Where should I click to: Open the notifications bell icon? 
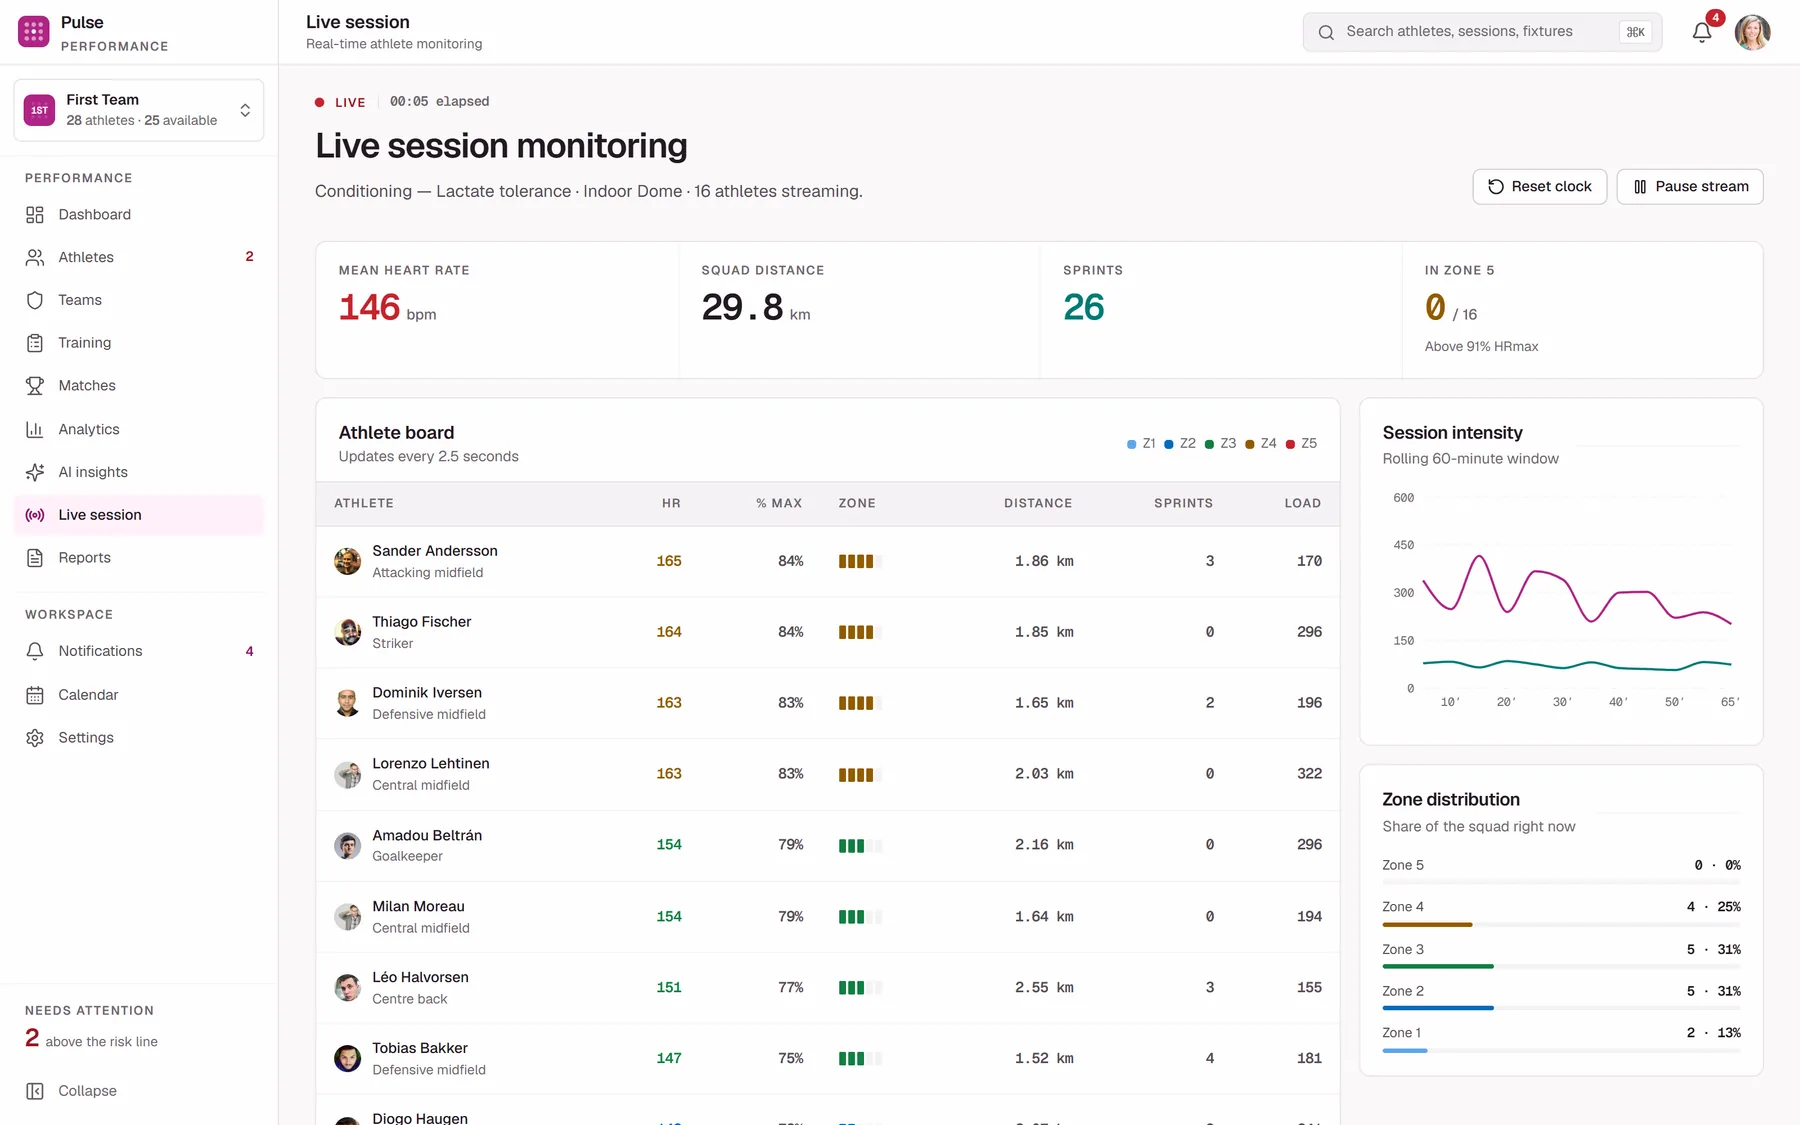(1702, 32)
